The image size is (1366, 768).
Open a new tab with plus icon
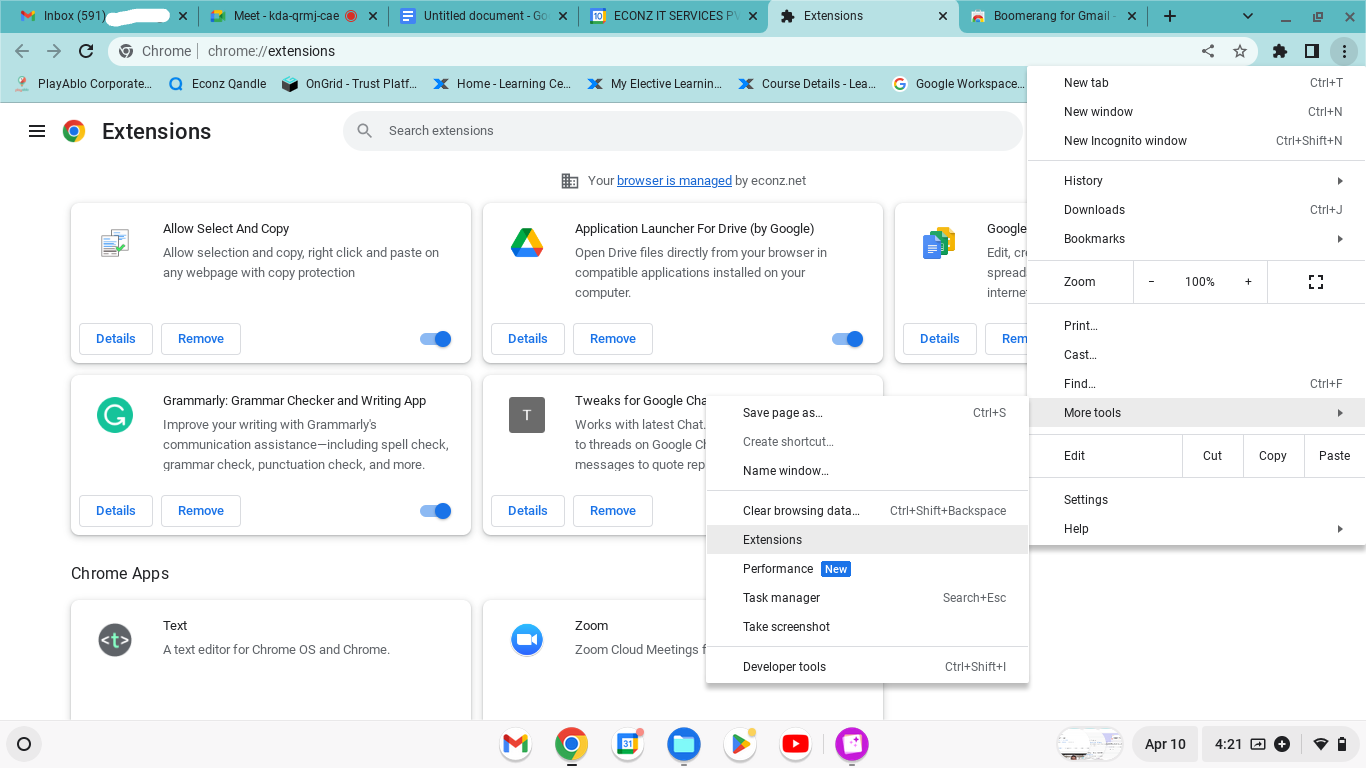pos(1170,16)
